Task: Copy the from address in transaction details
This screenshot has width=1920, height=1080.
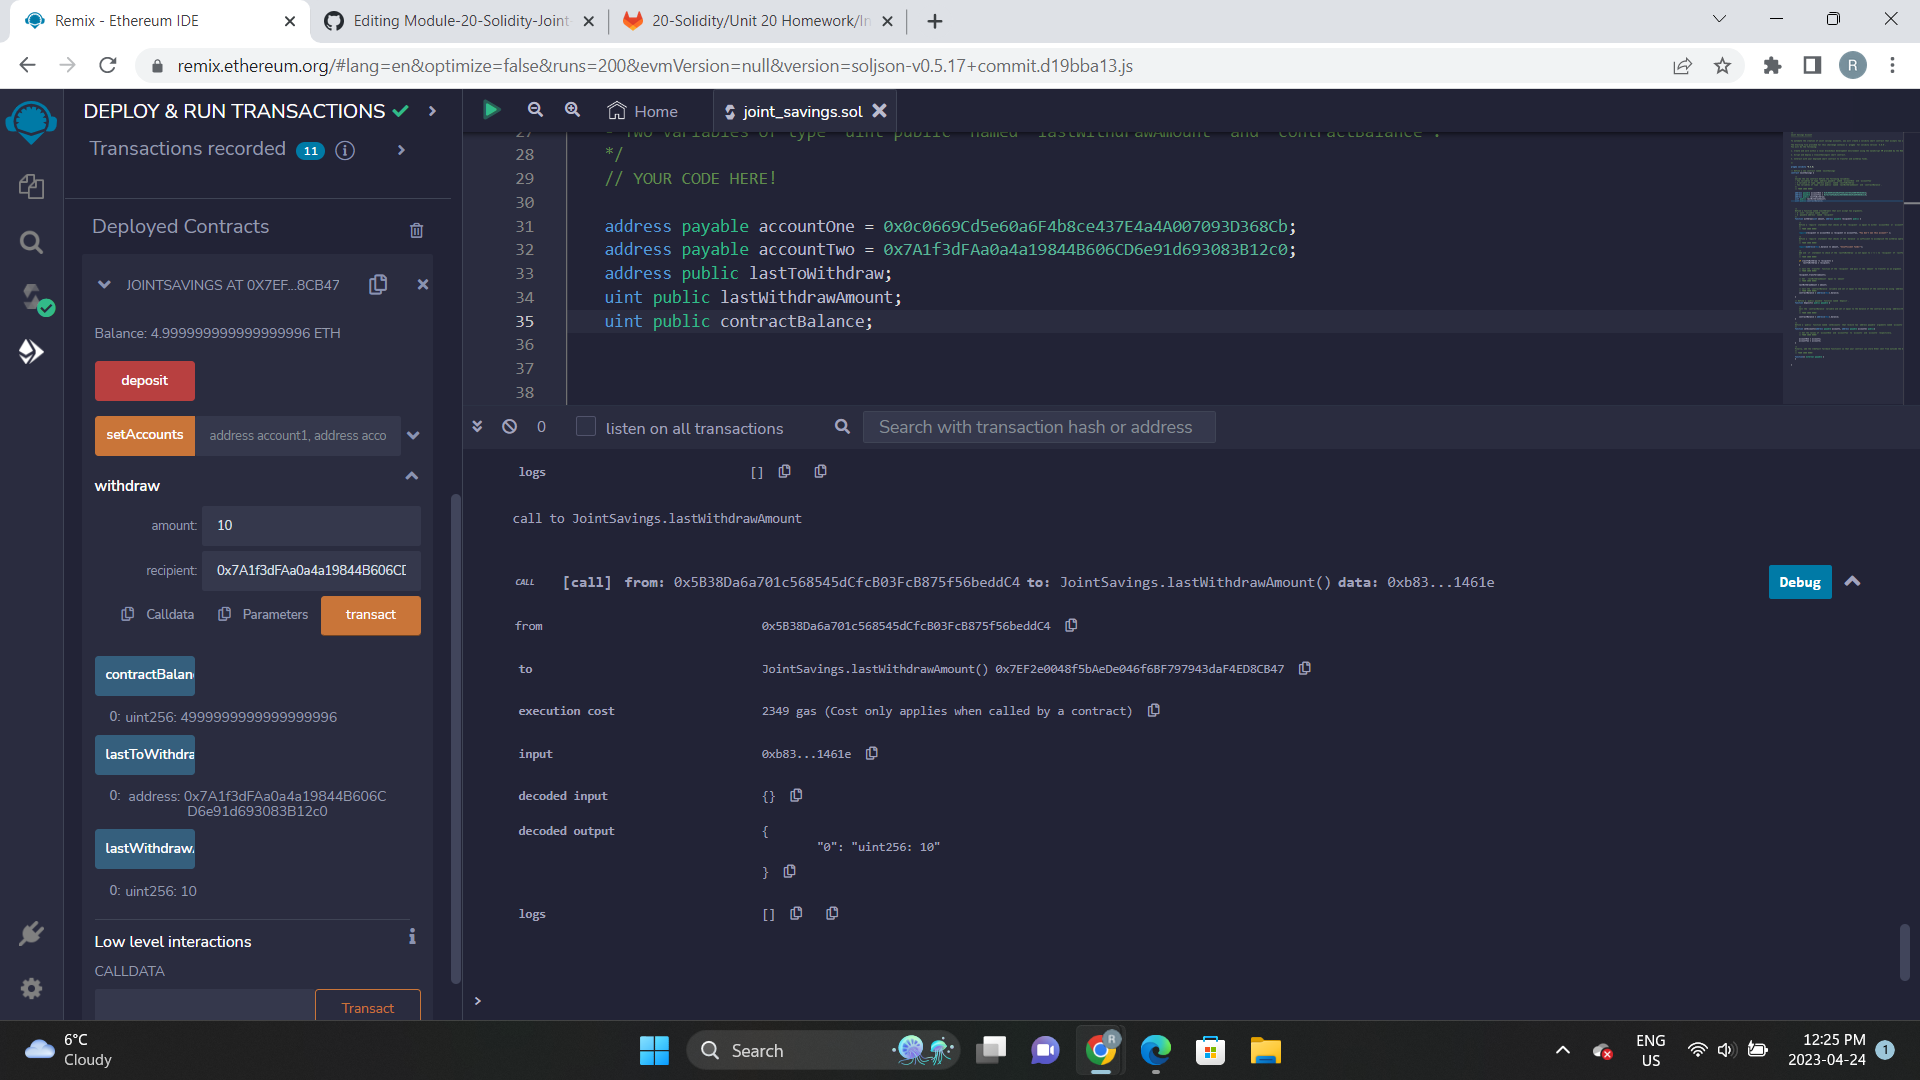Action: (x=1071, y=625)
